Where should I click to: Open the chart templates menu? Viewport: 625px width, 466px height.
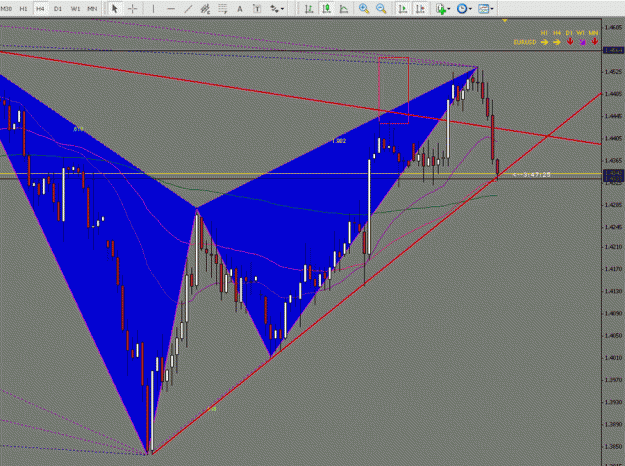[x=483, y=8]
